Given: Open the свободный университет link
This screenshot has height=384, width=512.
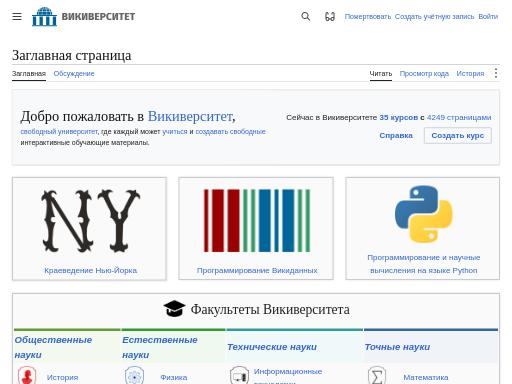Looking at the screenshot, I should [x=59, y=131].
